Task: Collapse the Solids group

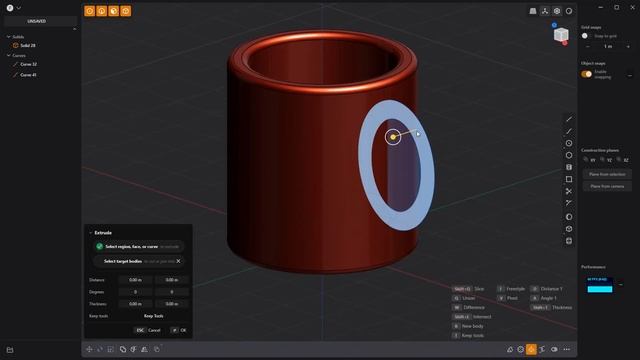Action: pyautogui.click(x=9, y=37)
